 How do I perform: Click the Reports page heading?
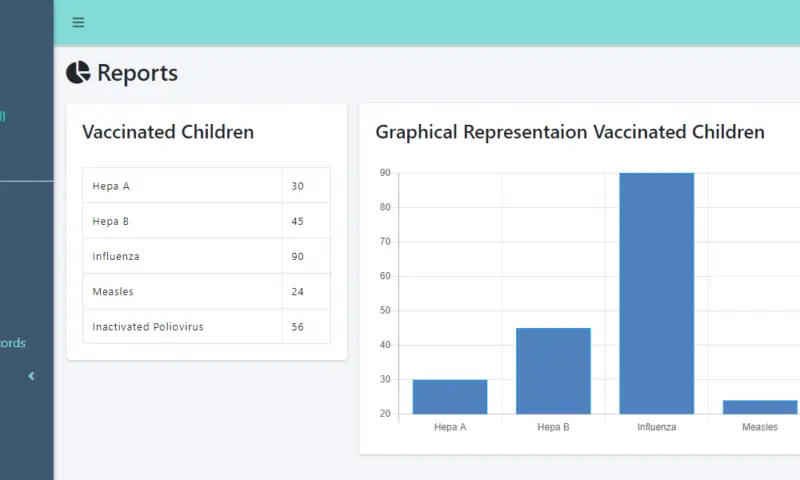point(137,73)
